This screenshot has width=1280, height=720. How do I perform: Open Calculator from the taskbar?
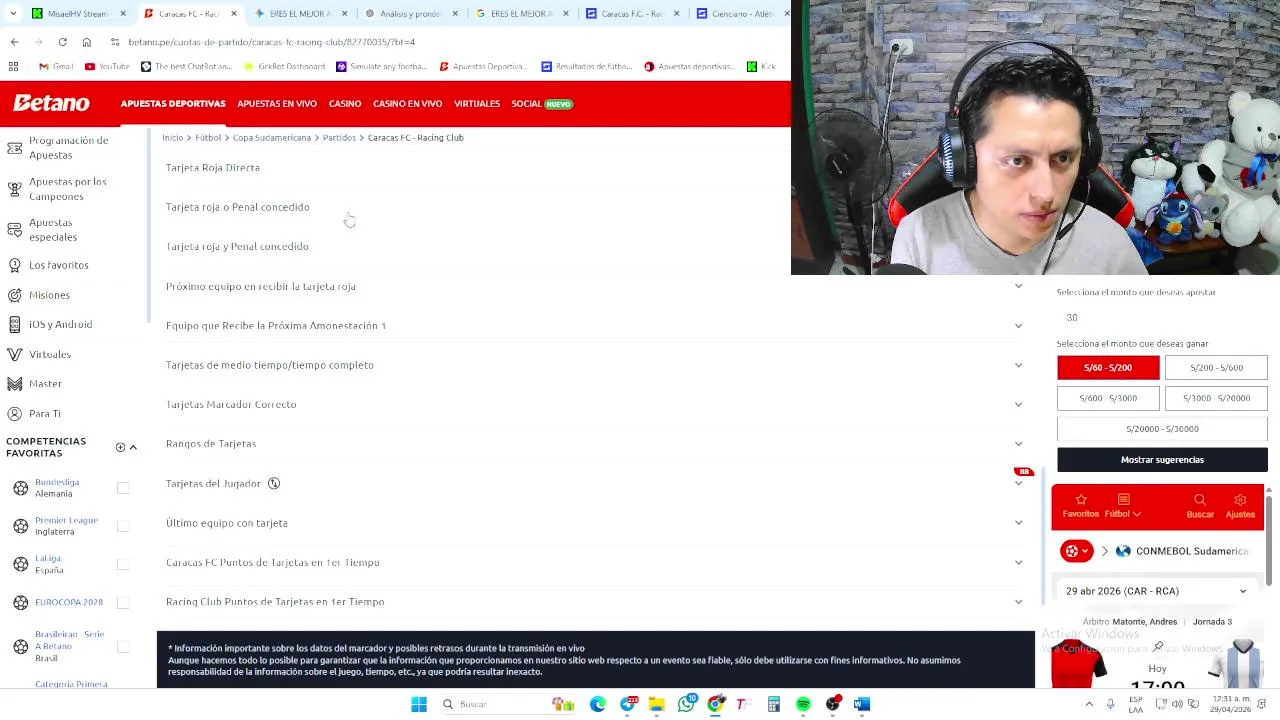(x=774, y=704)
